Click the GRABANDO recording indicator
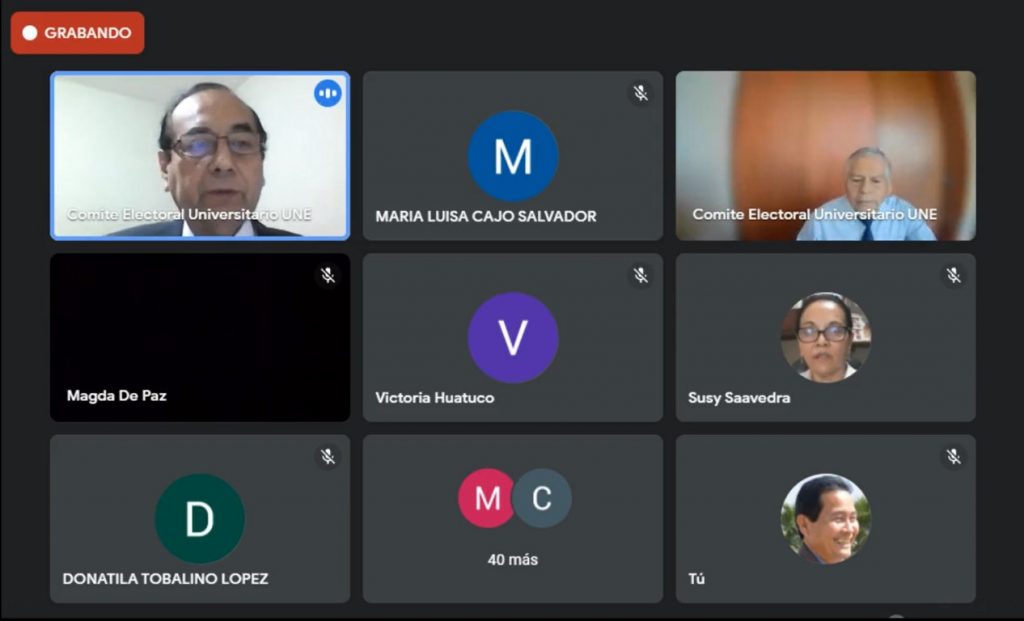 tap(78, 33)
